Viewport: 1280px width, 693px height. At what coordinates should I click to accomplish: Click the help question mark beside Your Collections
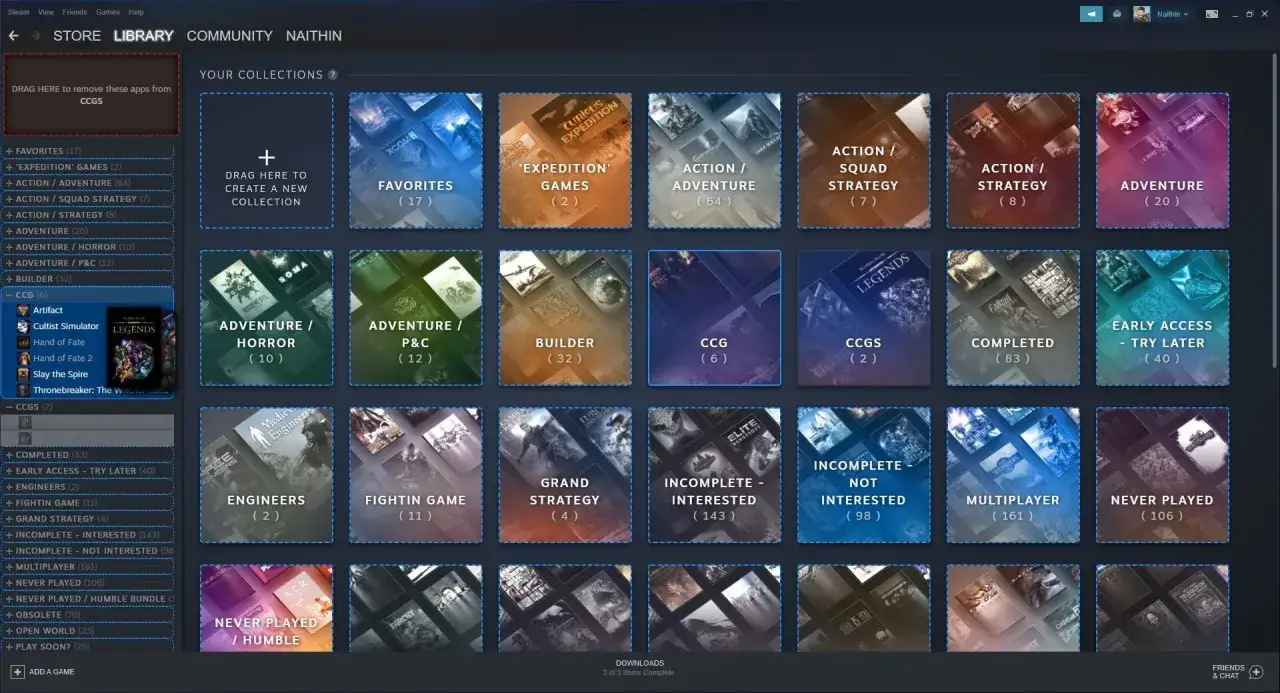coord(332,75)
